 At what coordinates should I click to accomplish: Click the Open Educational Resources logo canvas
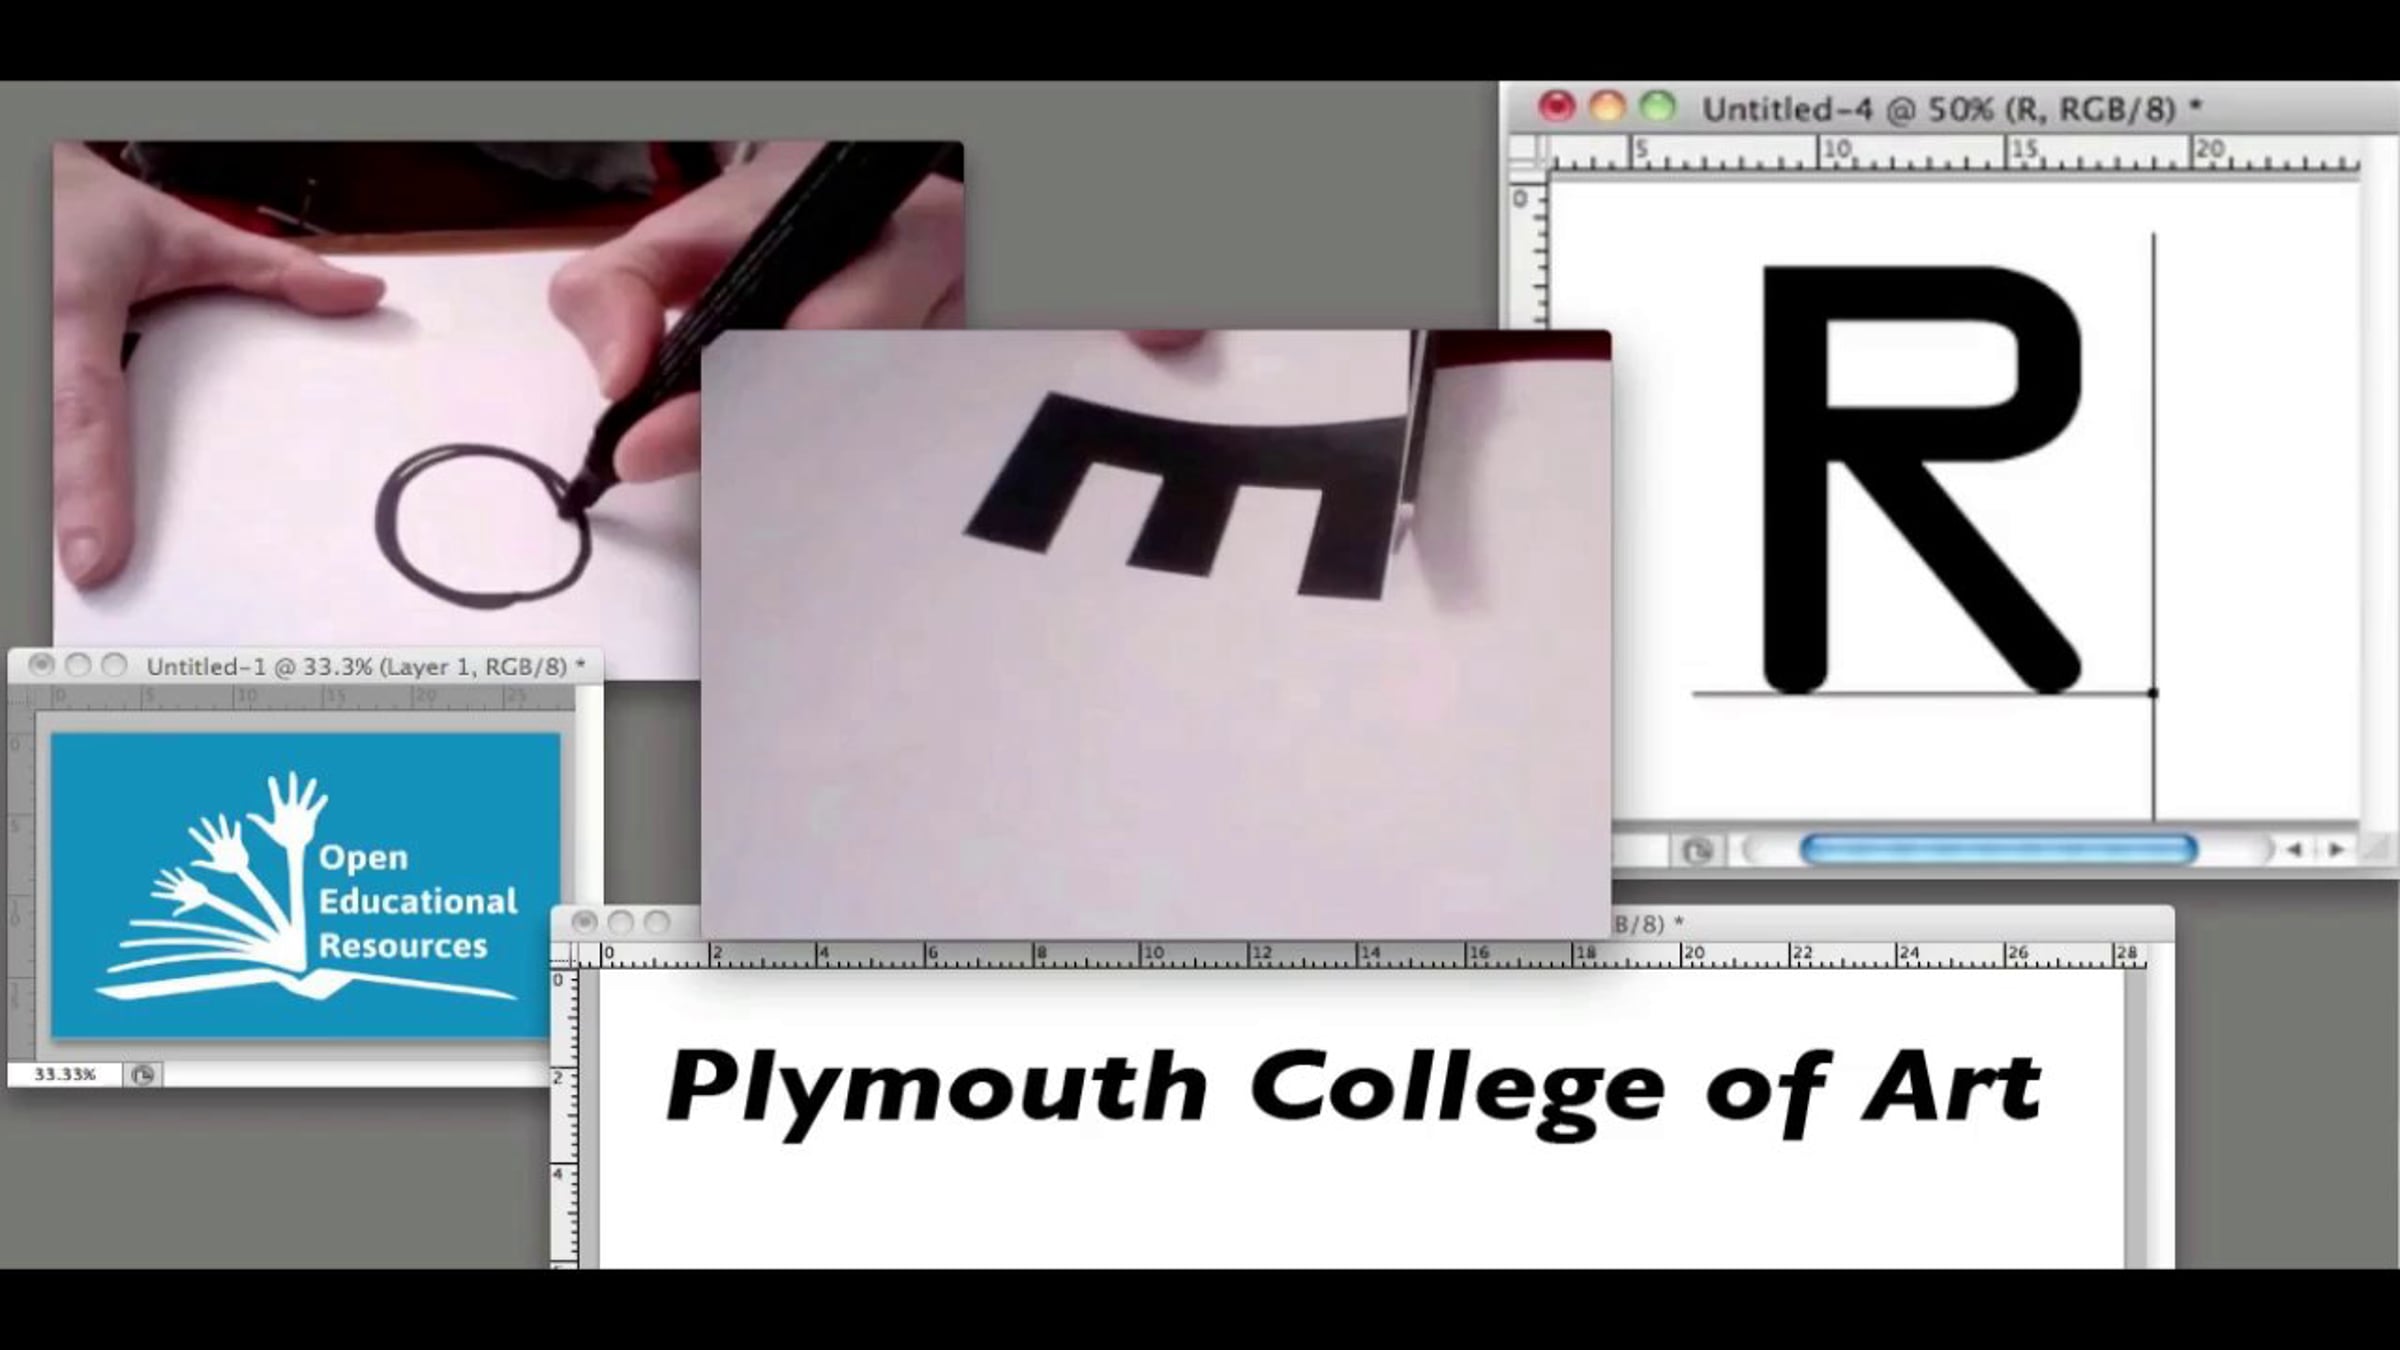click(305, 885)
